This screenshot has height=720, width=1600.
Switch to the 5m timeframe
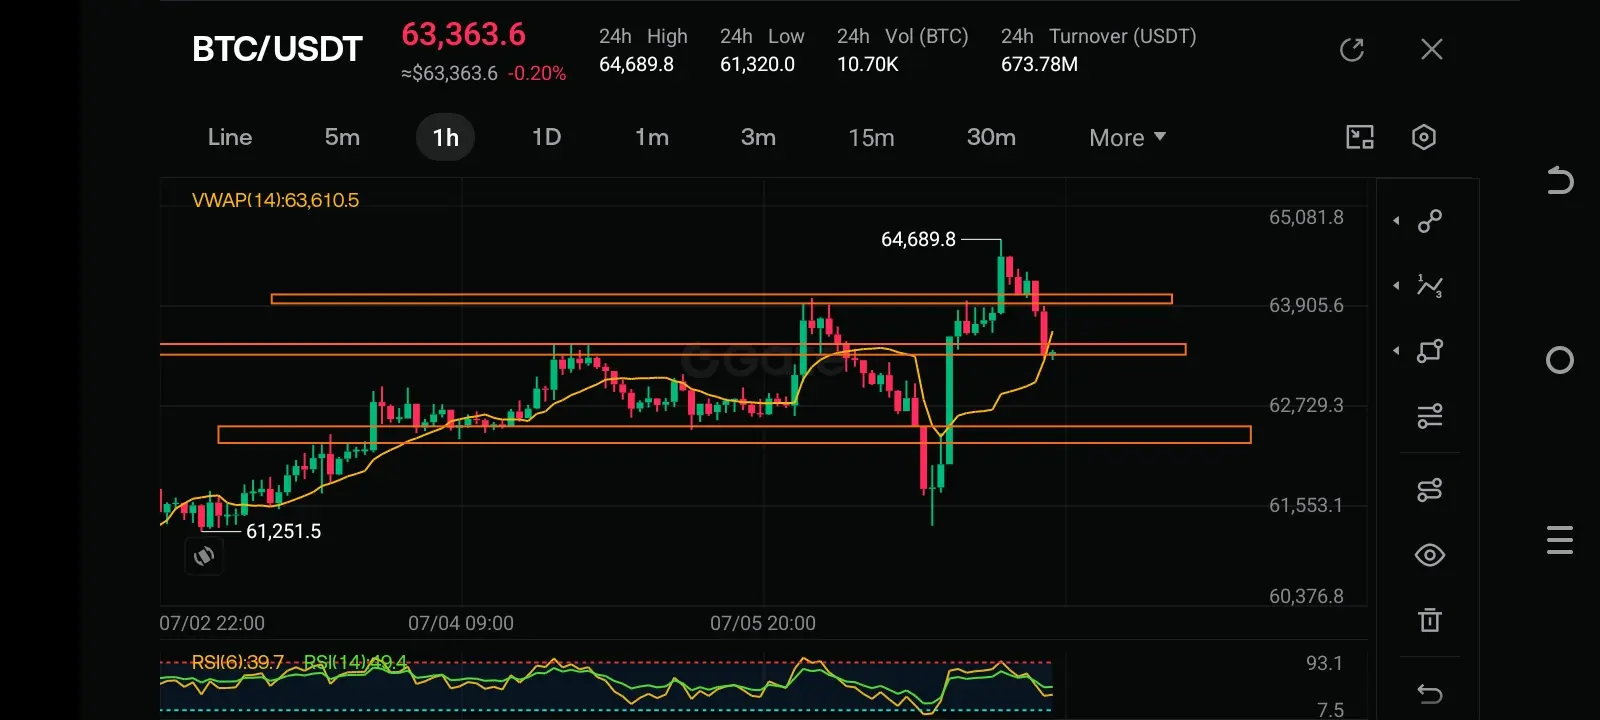coord(342,137)
